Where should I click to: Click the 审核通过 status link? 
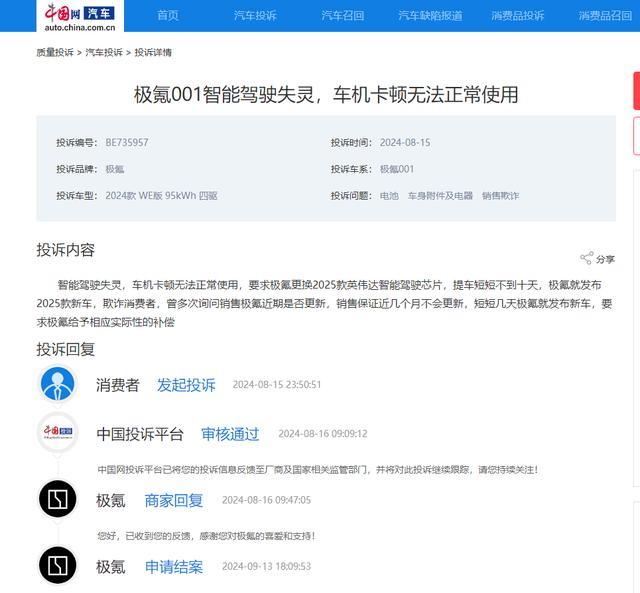230,434
